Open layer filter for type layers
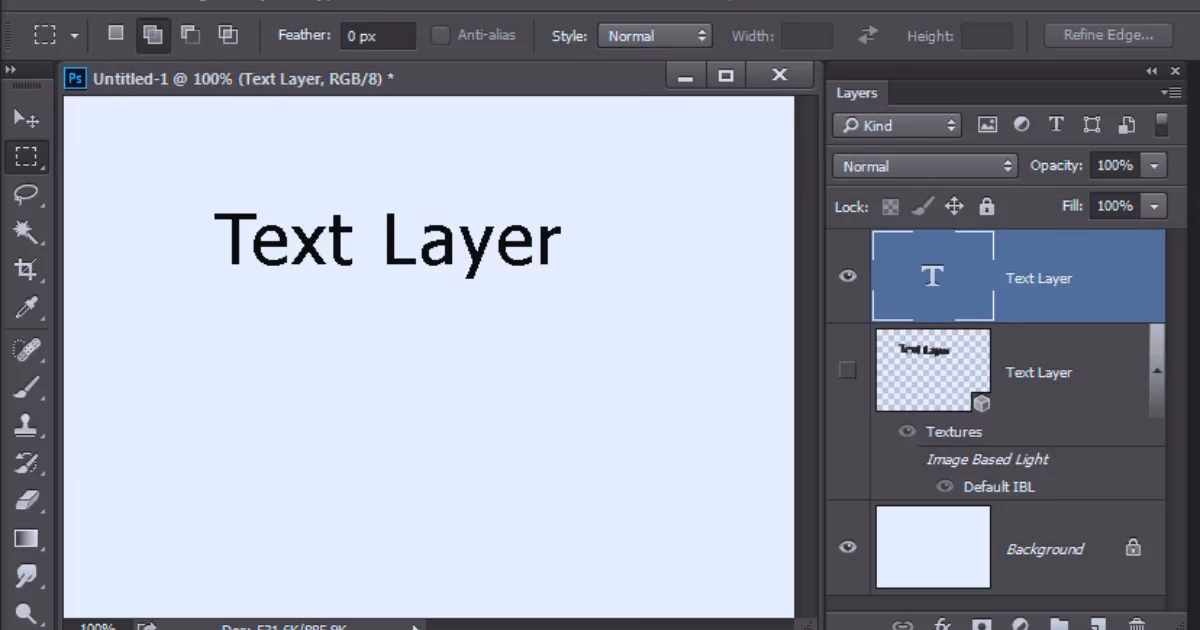 tap(1056, 124)
